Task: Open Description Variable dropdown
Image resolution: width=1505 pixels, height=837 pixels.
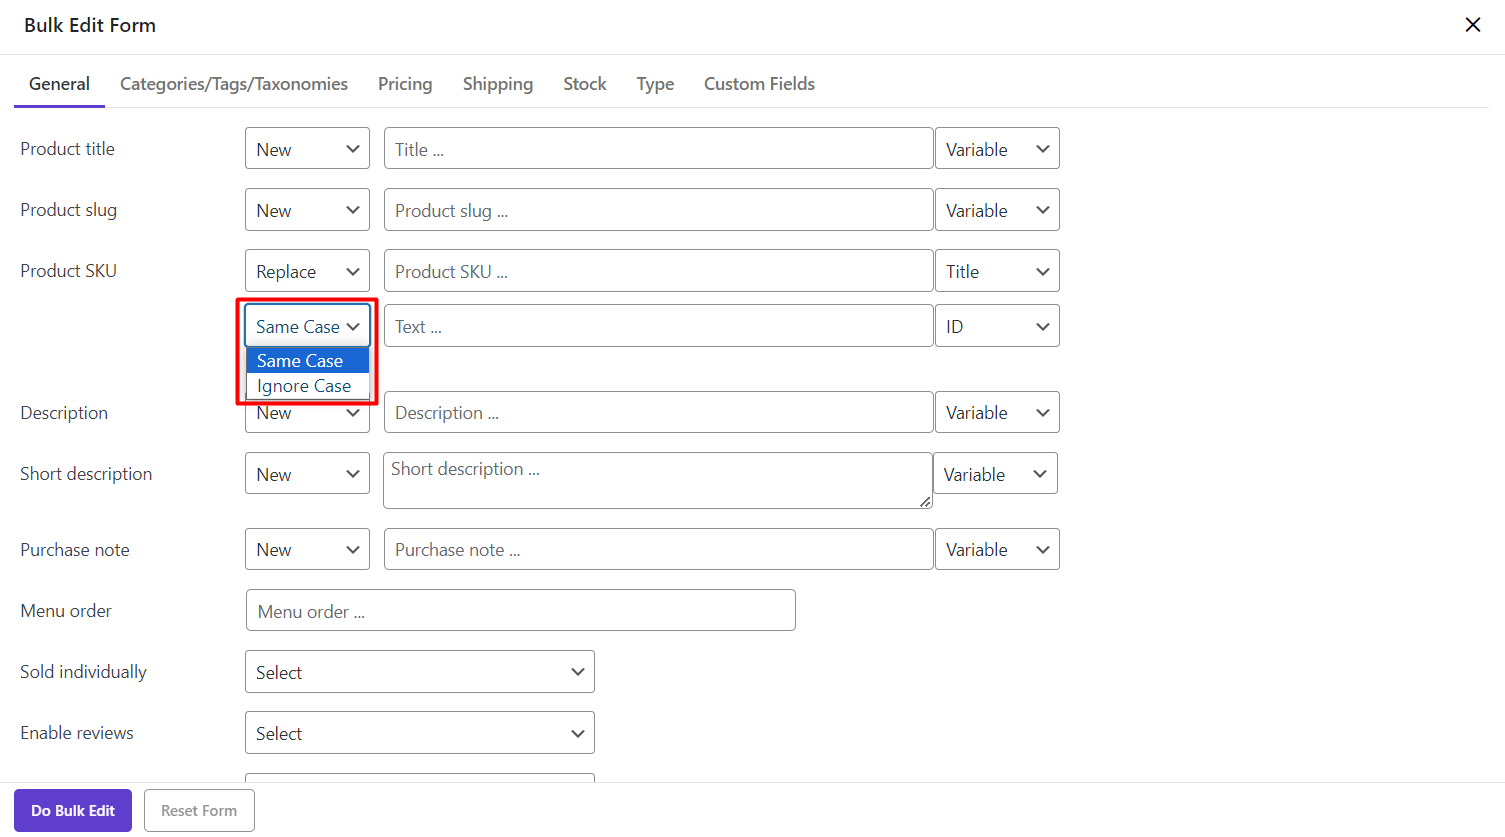Action: tap(997, 412)
